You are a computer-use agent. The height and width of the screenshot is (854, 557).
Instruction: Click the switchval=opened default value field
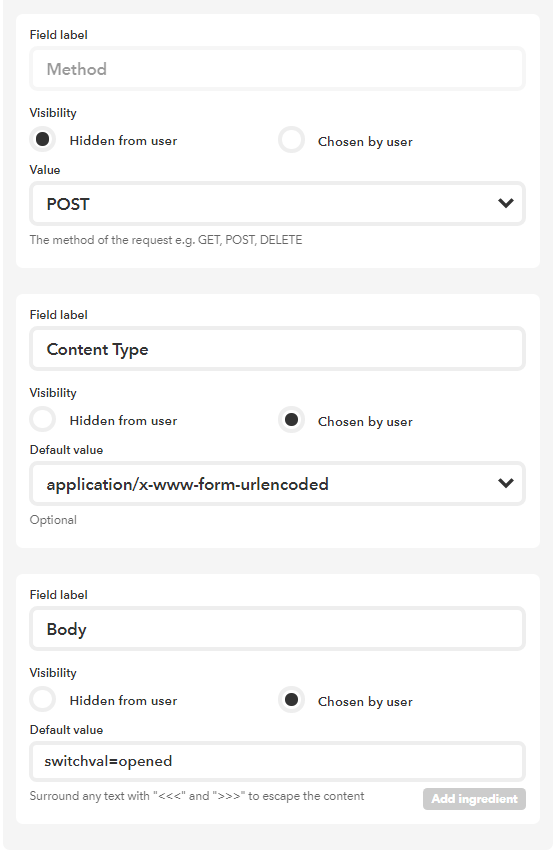[x=277, y=761]
